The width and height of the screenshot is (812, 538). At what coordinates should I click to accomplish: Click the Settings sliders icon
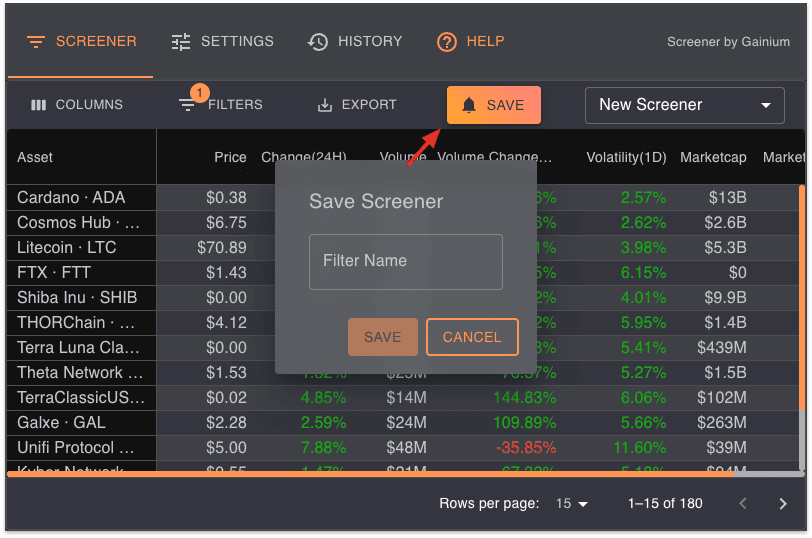181,42
